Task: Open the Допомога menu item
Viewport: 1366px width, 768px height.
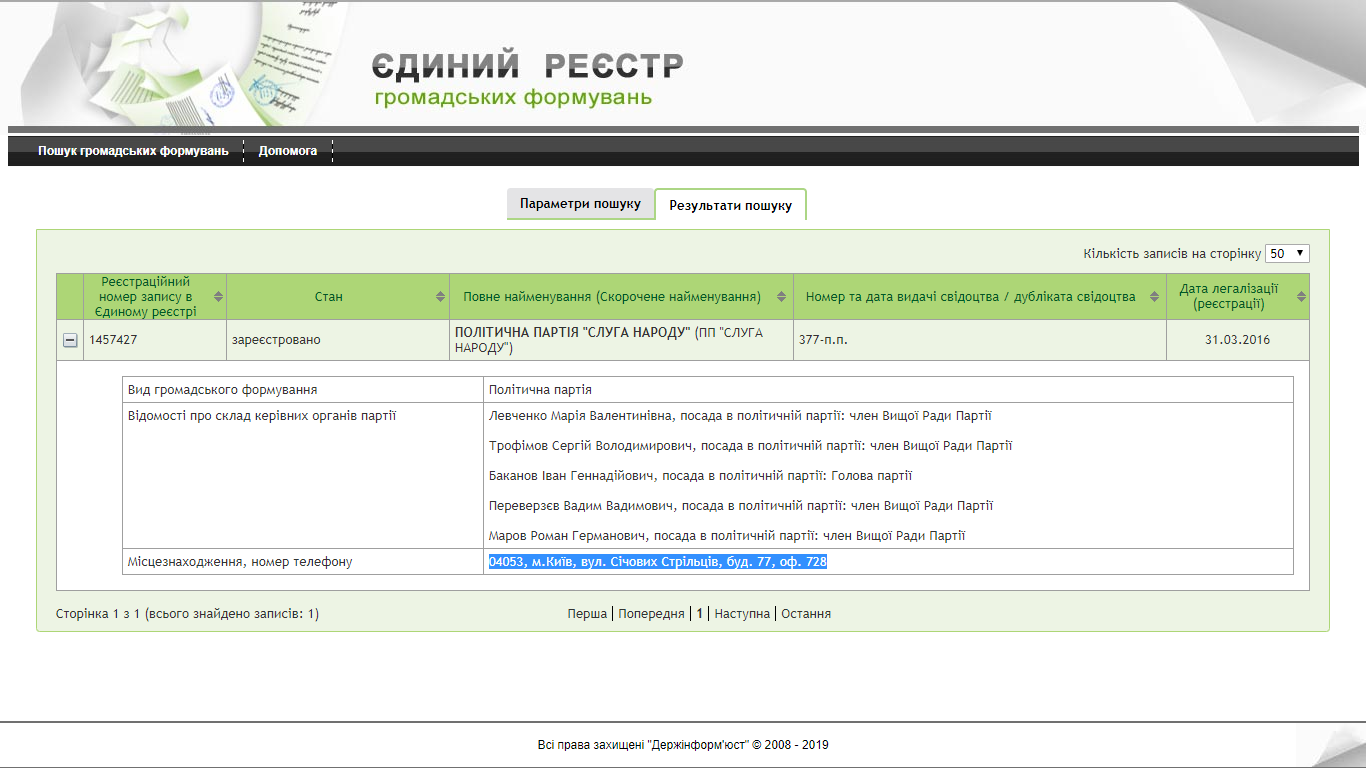Action: (x=288, y=151)
